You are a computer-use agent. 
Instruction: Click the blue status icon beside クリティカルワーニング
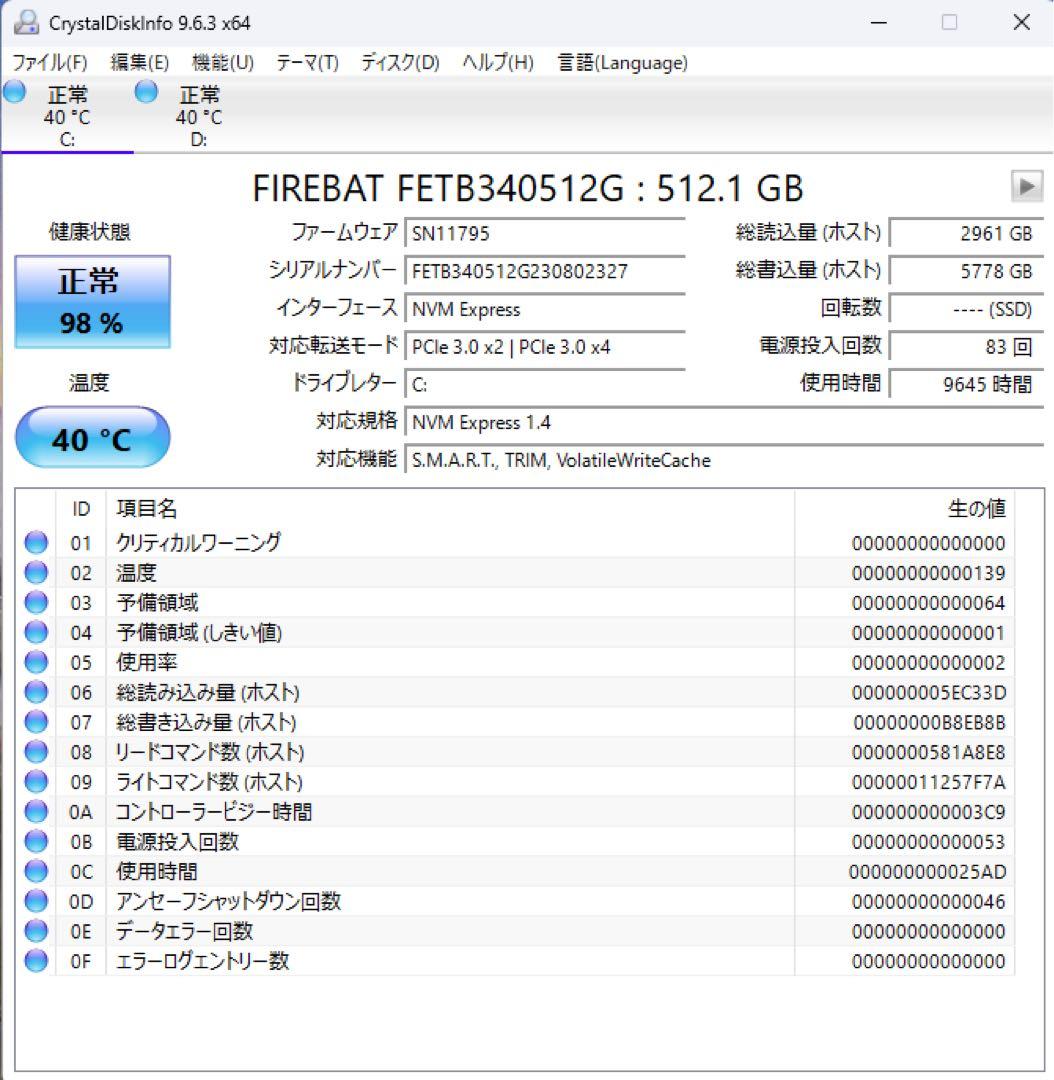pos(36,542)
